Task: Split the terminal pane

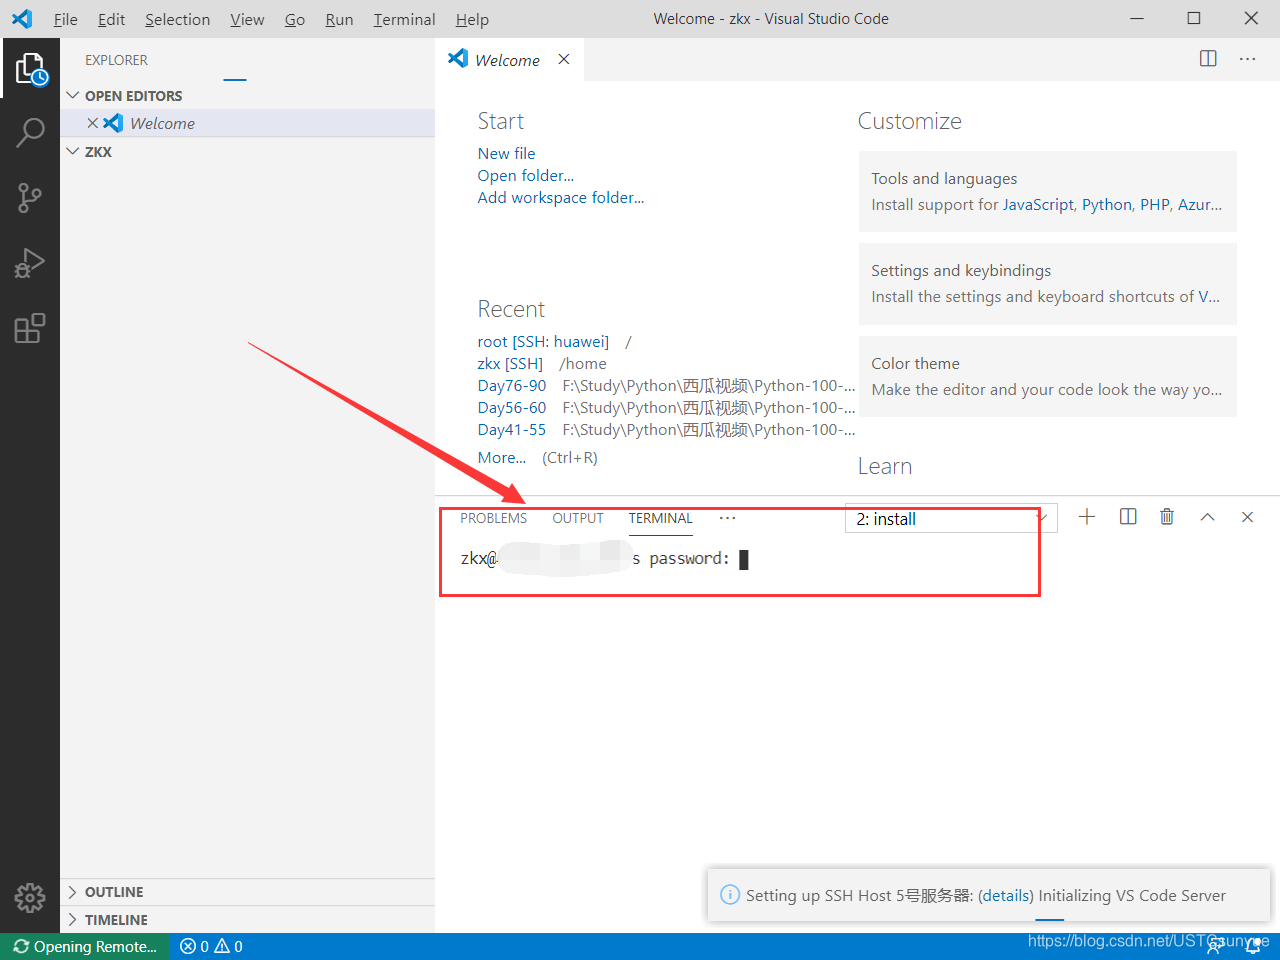Action: click(x=1128, y=517)
